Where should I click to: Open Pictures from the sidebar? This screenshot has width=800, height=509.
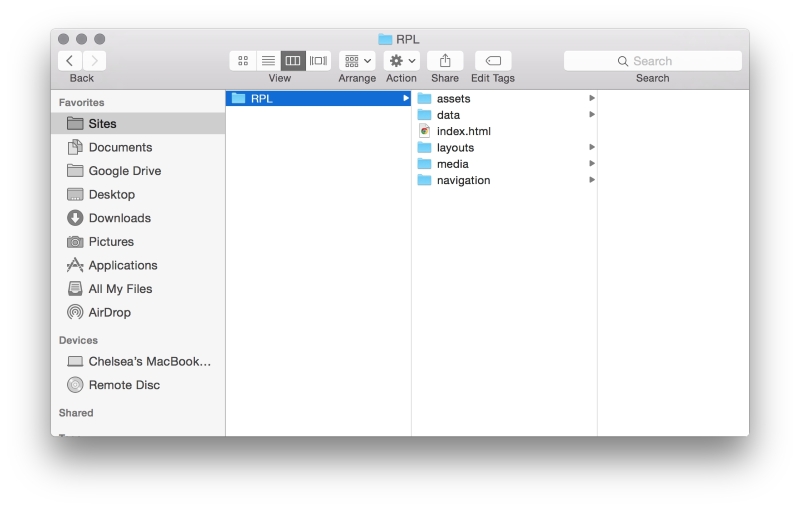[x=138, y=242]
